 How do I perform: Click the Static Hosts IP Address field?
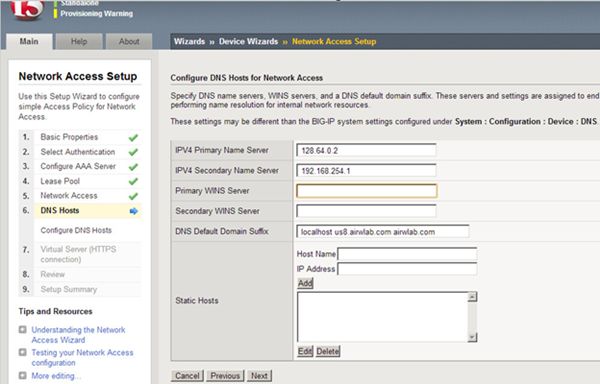click(x=407, y=268)
